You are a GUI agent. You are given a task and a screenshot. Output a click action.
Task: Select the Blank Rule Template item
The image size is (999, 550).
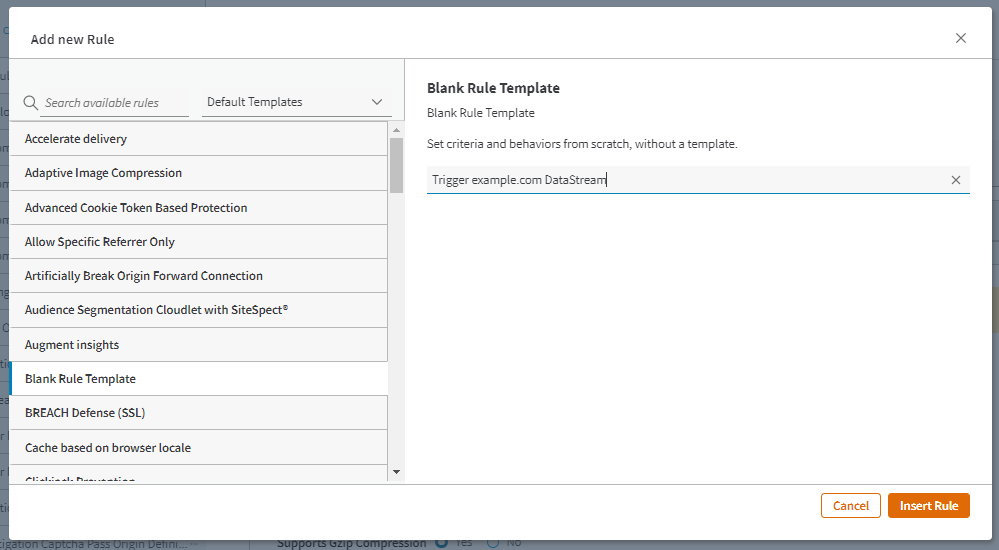point(198,379)
